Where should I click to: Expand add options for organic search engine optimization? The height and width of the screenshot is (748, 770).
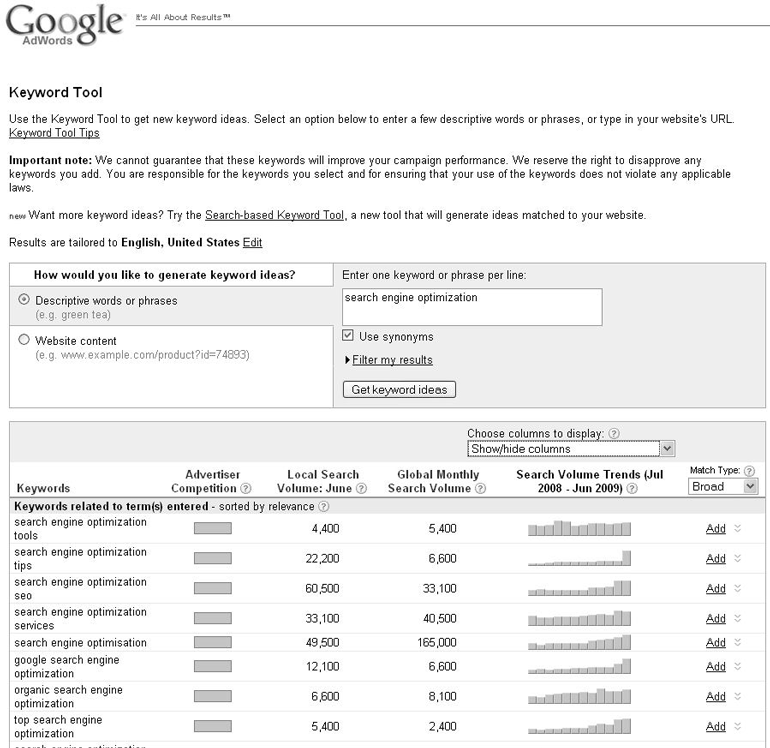pos(738,696)
